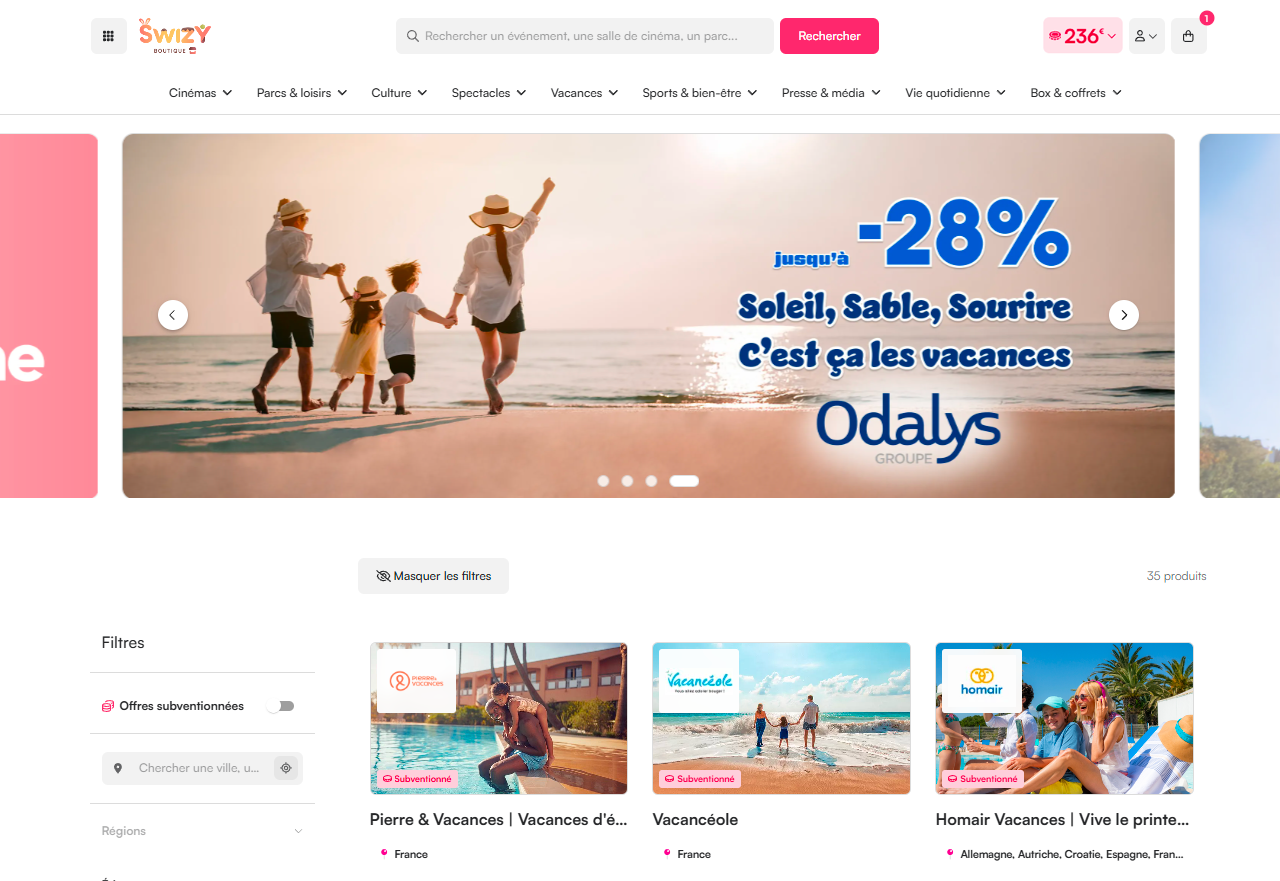Image resolution: width=1280 pixels, height=881 pixels.
Task: Click the Swizy Boutique logo
Action: [175, 36]
